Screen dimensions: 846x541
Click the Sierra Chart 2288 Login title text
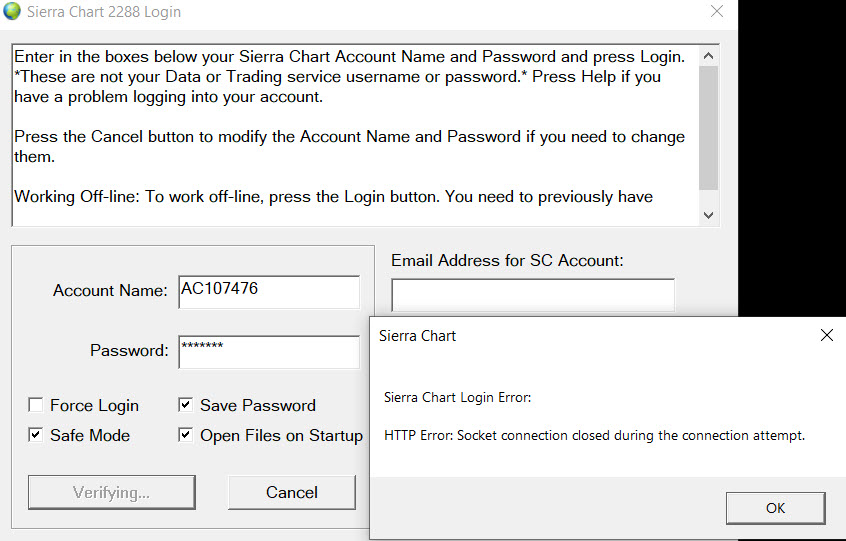pos(104,13)
